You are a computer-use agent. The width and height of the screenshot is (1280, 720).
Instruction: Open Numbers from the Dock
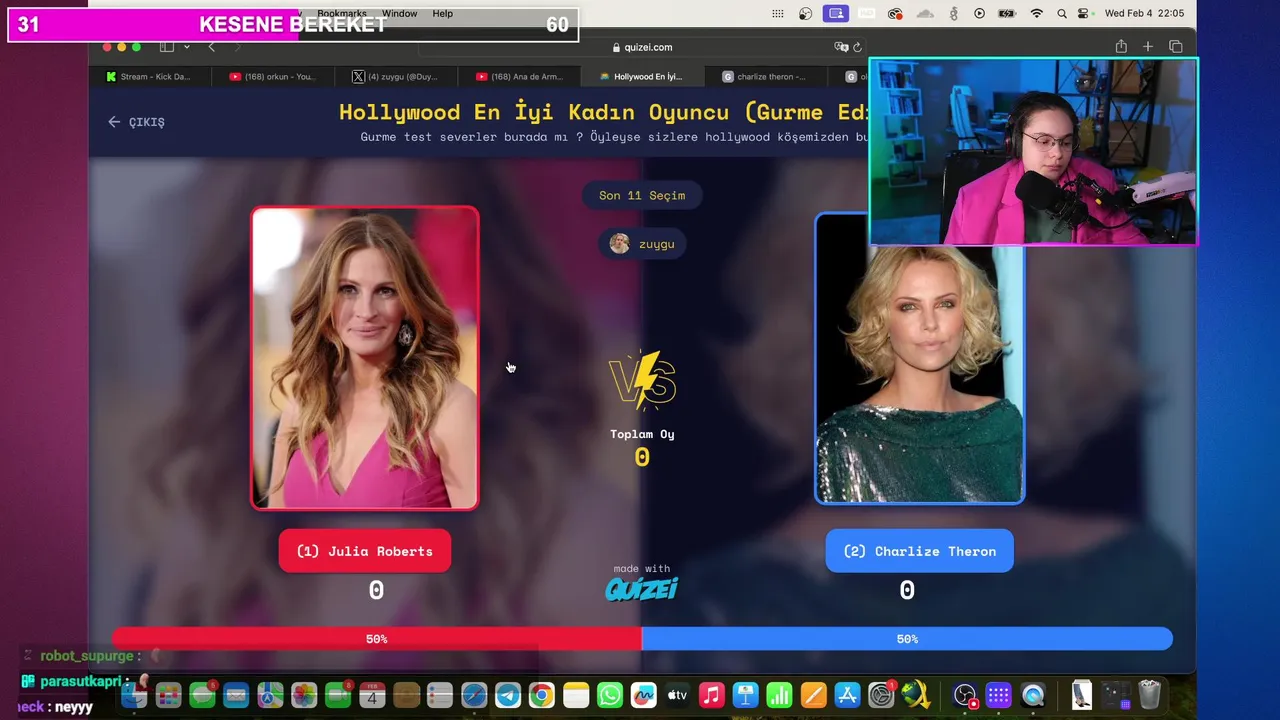(779, 695)
